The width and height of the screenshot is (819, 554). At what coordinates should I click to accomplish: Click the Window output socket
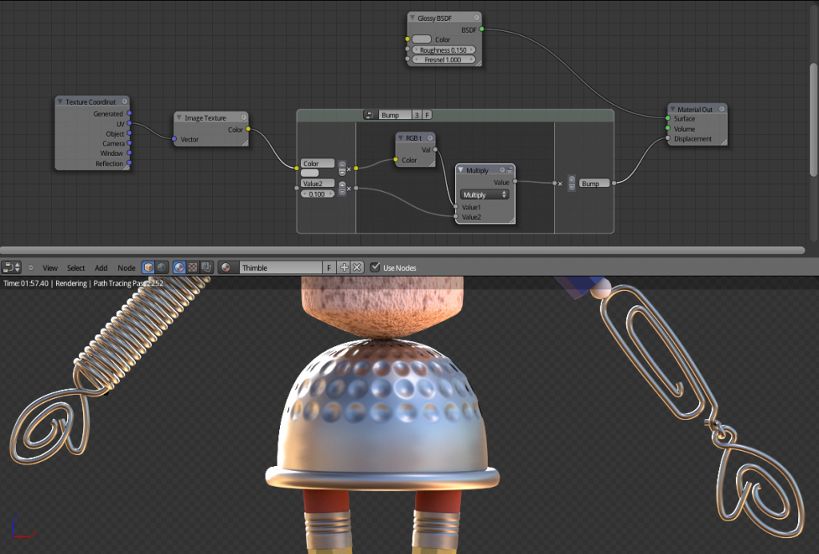tap(129, 153)
